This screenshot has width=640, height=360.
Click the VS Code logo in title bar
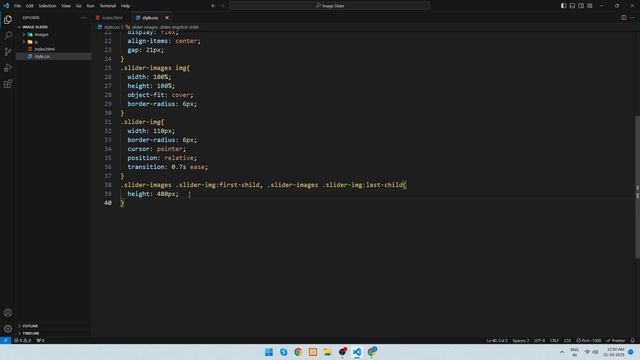[6, 6]
